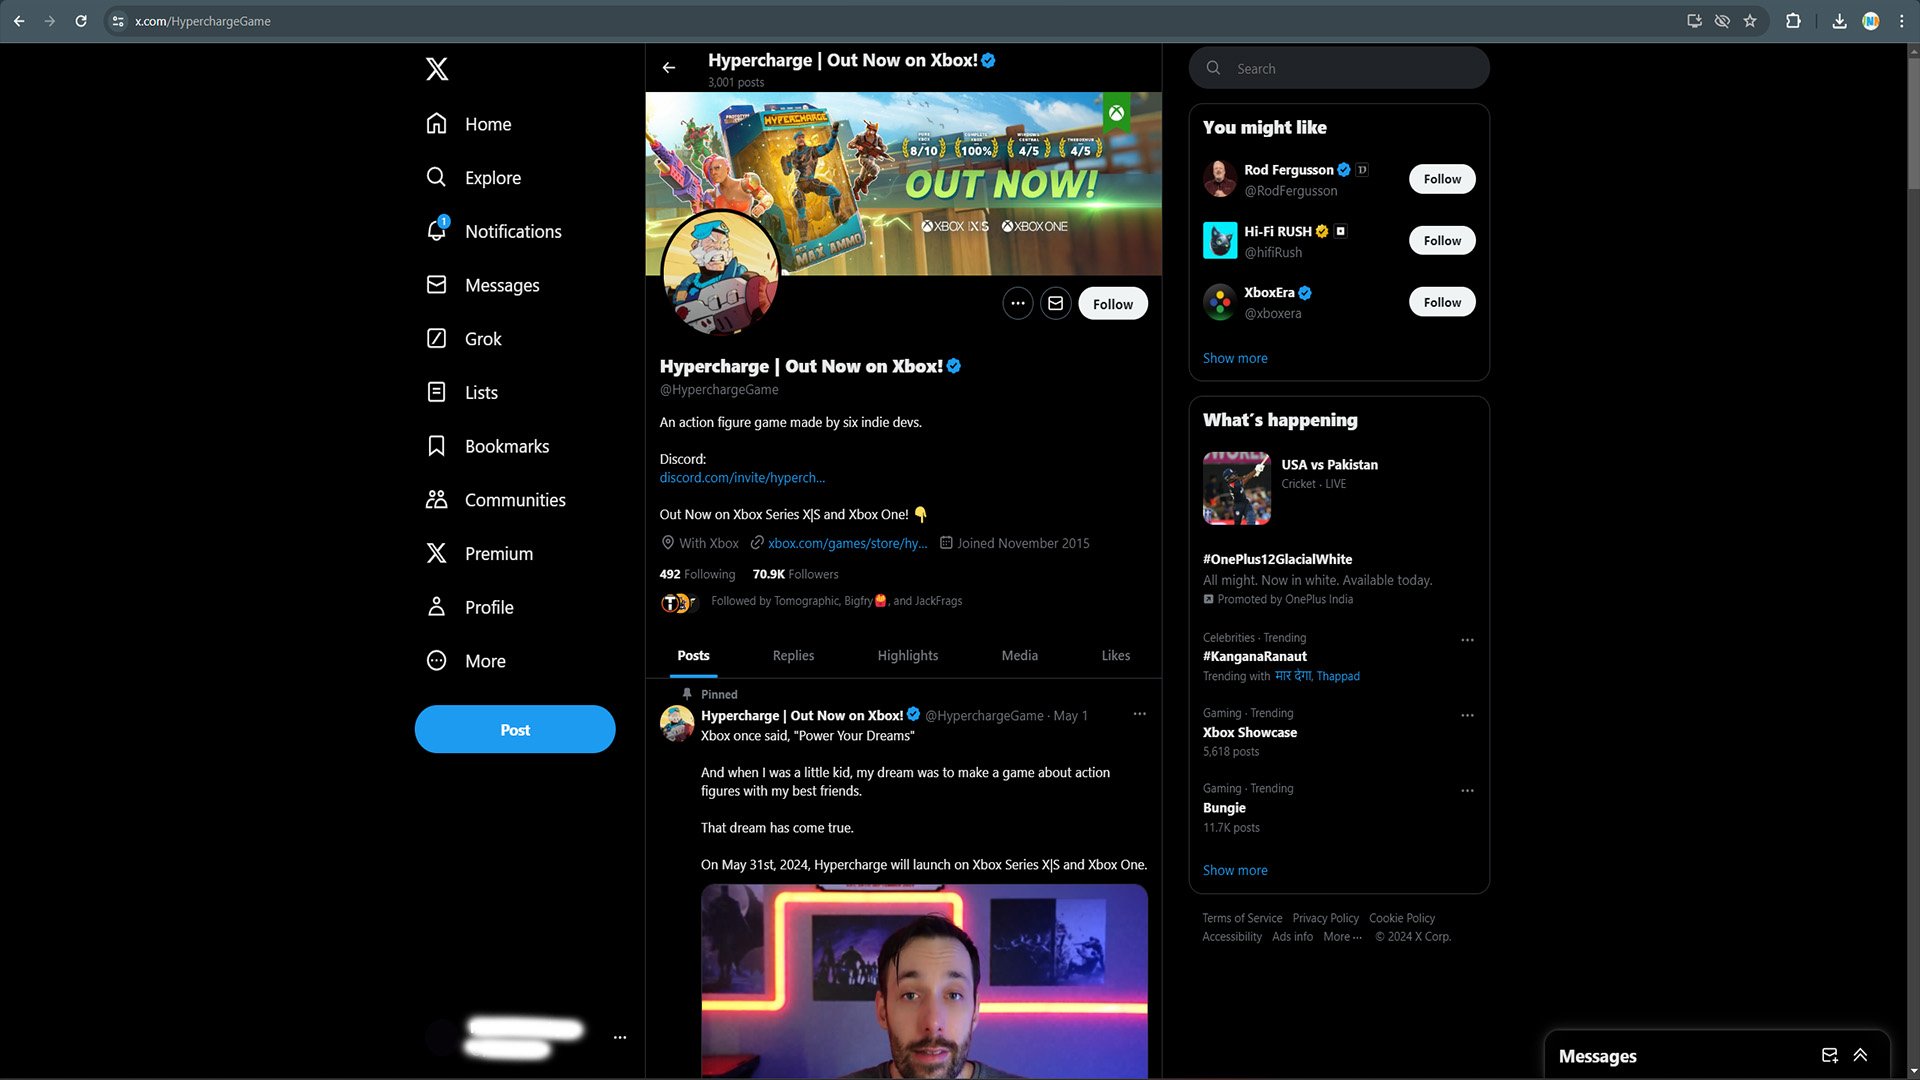The height and width of the screenshot is (1080, 1920).
Task: Expand the Messages drawer with the chevrons
Action: coord(1860,1055)
